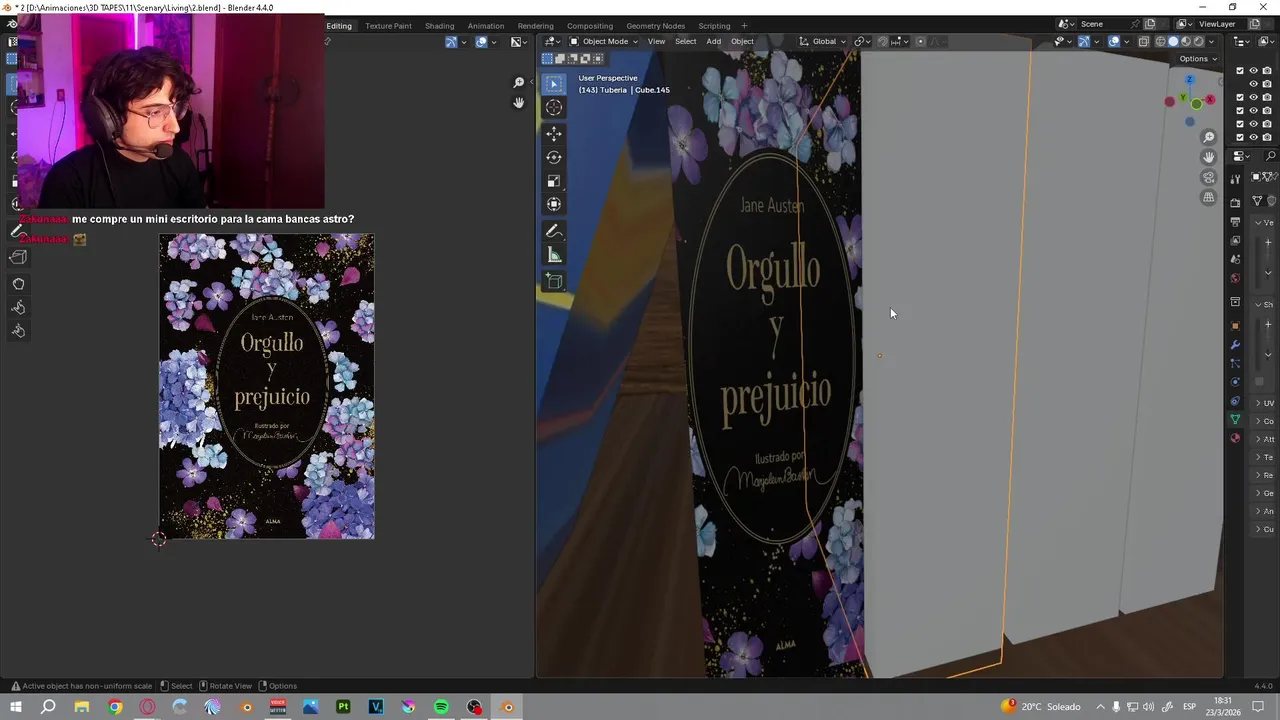Click the red X axis on navigation gizmo
1280x720 pixels.
(x=1210, y=100)
